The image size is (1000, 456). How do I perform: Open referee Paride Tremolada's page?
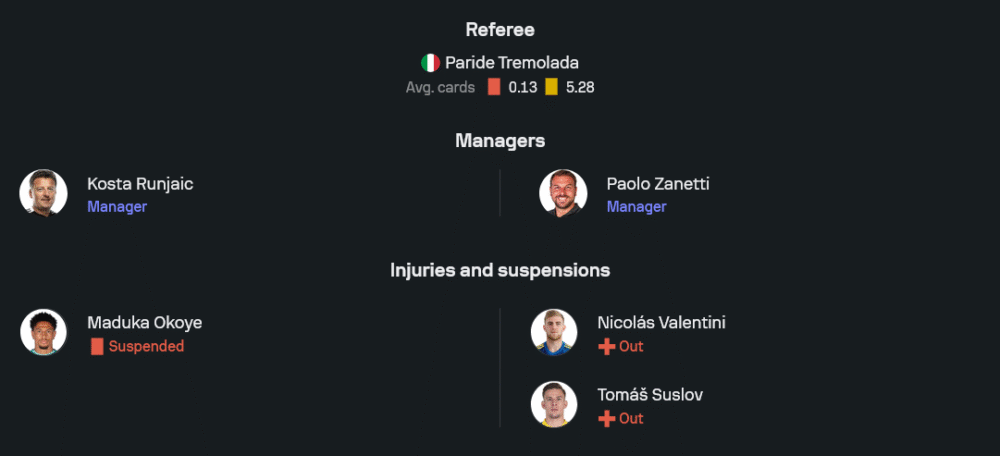pyautogui.click(x=511, y=63)
